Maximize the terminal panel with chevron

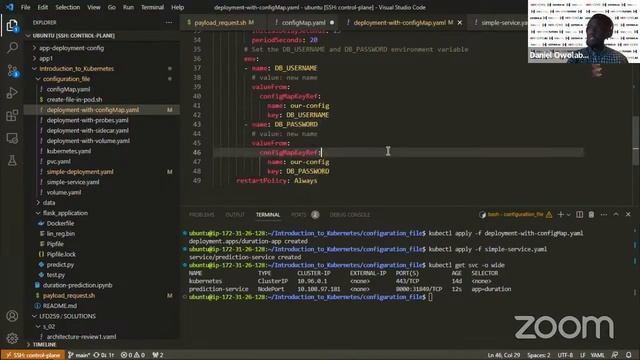pos(616,214)
